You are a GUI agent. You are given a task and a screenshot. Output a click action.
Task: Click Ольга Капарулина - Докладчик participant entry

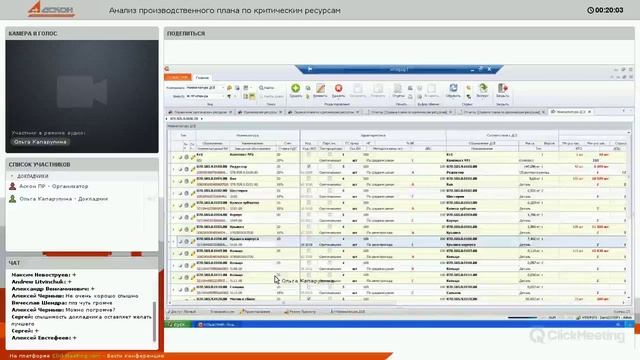[x=64, y=199]
